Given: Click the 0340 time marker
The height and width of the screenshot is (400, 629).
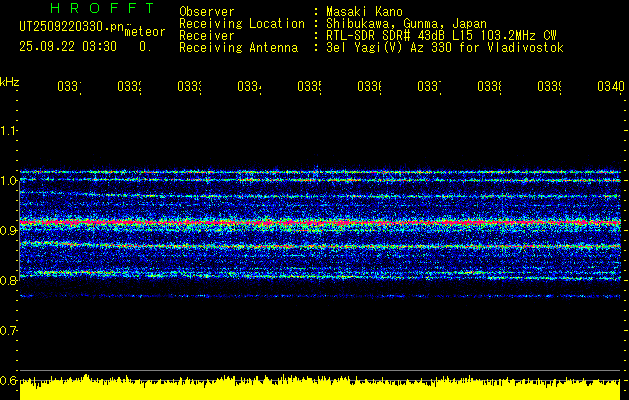Looking at the screenshot, I should 609,88.
